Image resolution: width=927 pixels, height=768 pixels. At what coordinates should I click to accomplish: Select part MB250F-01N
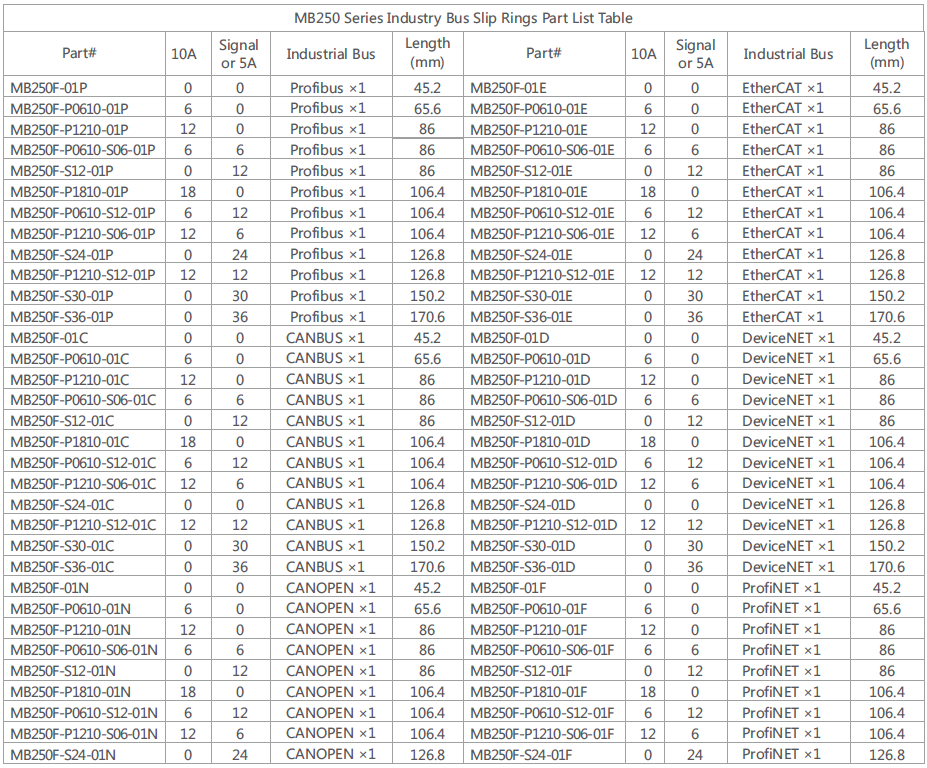coord(49,588)
